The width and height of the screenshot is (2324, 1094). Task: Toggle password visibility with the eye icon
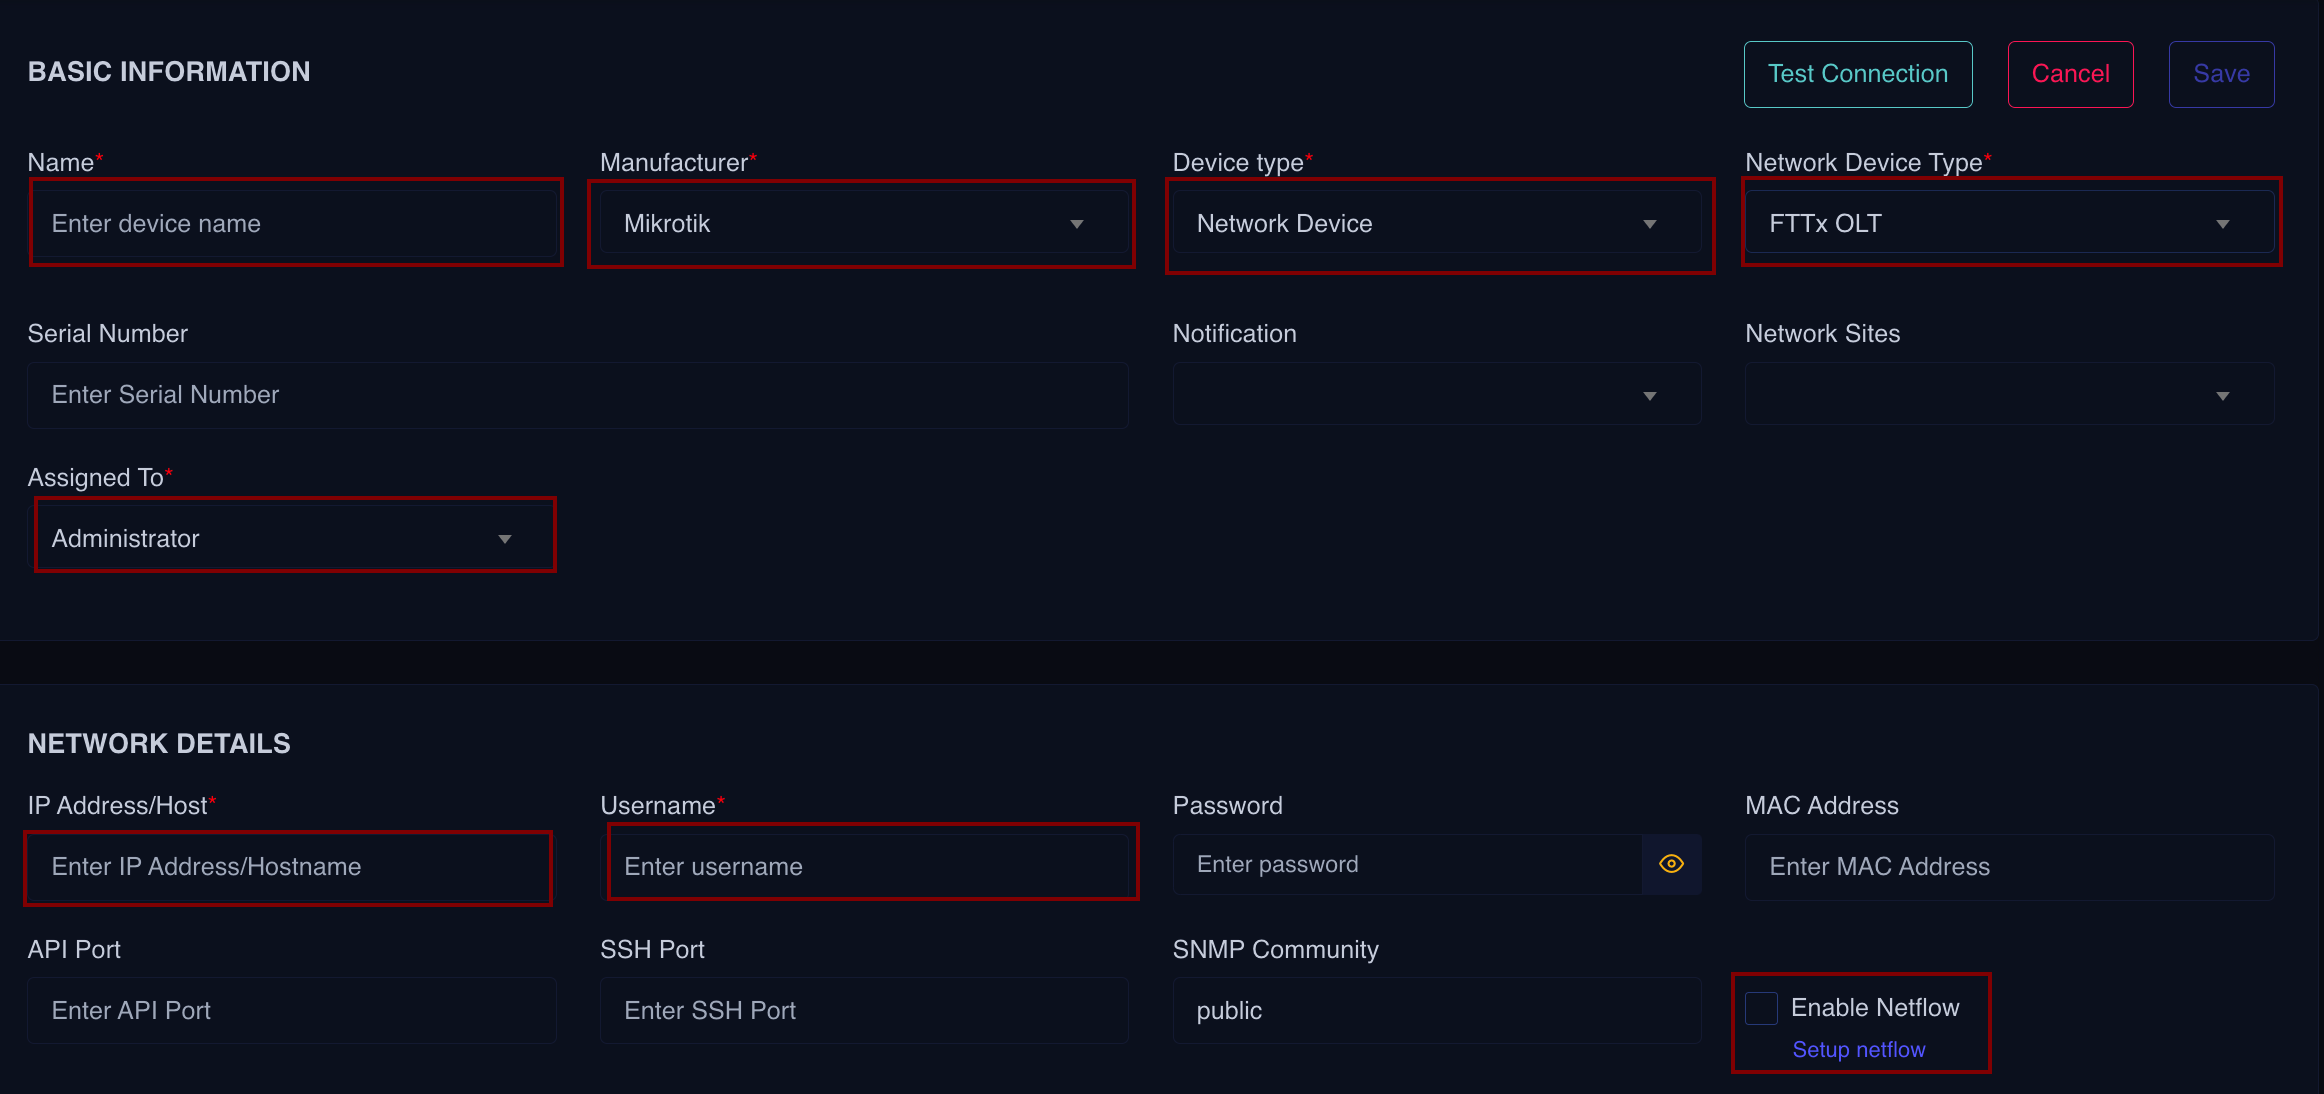[x=1670, y=864]
